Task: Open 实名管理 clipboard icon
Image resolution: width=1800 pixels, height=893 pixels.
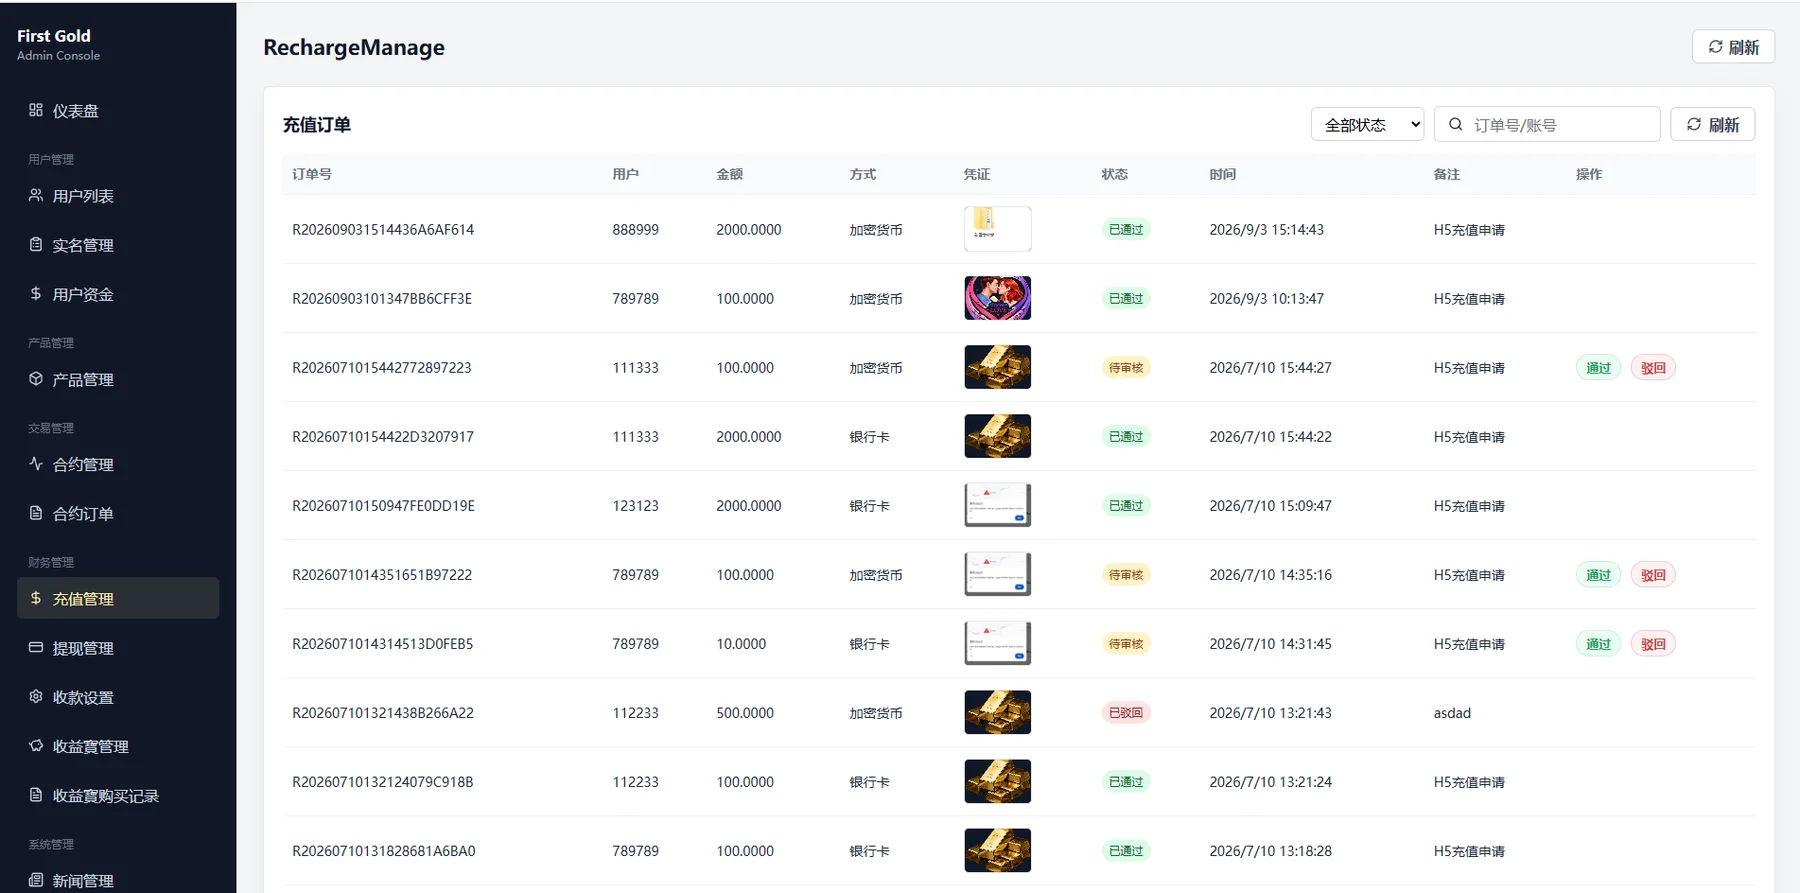Action: (x=36, y=244)
